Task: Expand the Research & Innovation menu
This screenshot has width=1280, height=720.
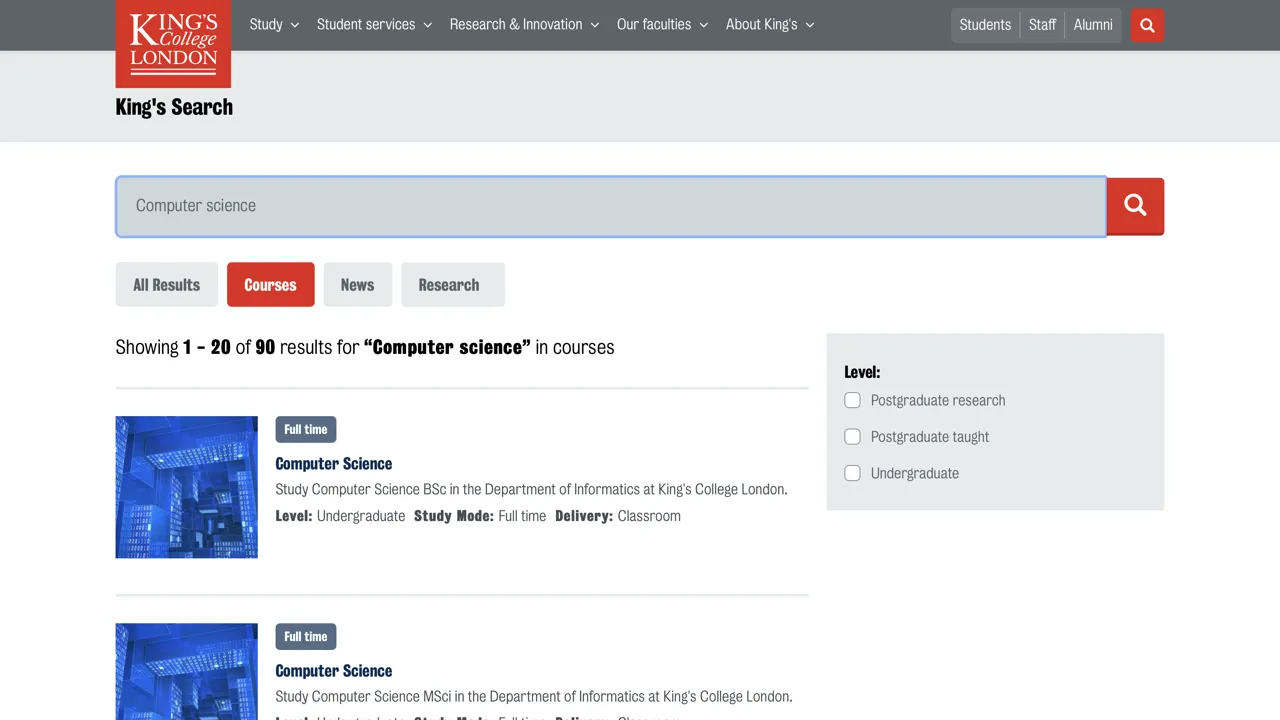Action: point(524,25)
